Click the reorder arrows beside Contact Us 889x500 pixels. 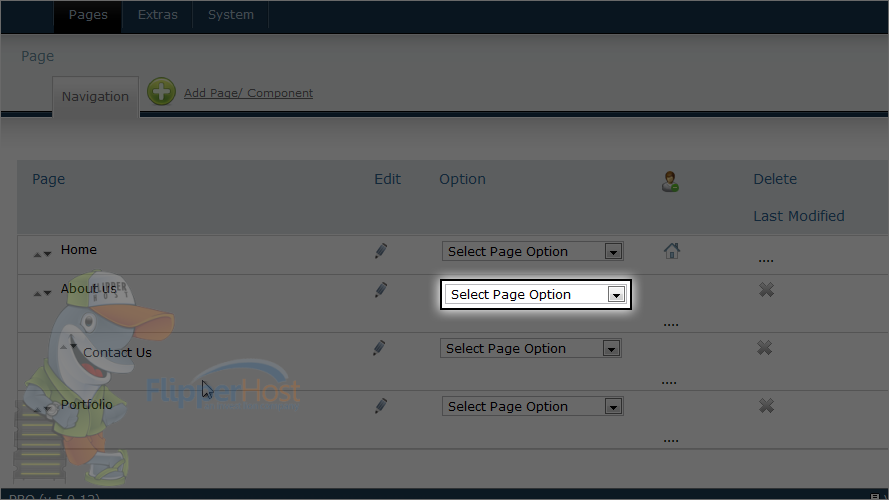[69, 346]
